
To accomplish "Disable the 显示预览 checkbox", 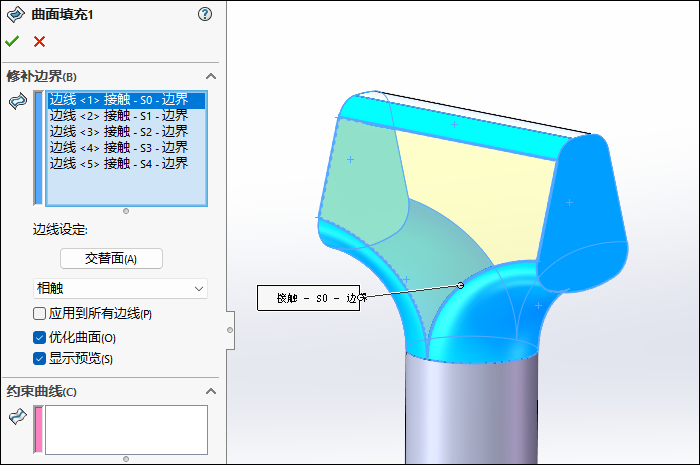I will pyautogui.click(x=40, y=359).
